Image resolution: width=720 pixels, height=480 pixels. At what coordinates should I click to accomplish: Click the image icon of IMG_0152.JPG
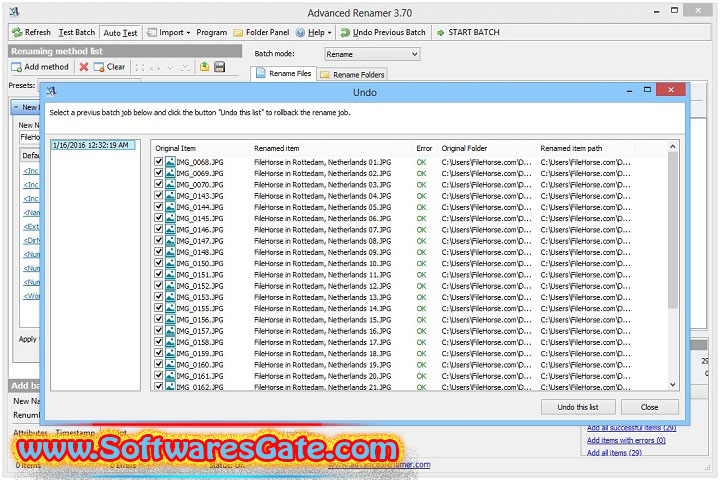click(x=170, y=286)
